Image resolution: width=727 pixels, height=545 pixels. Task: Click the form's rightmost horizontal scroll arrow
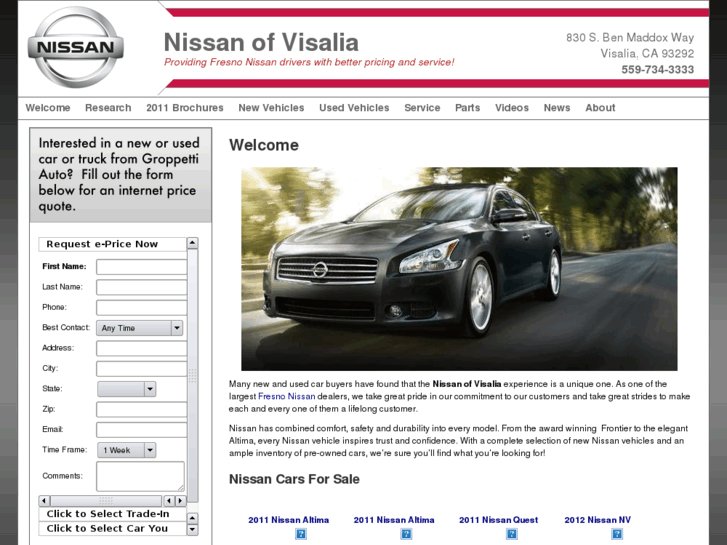181,501
